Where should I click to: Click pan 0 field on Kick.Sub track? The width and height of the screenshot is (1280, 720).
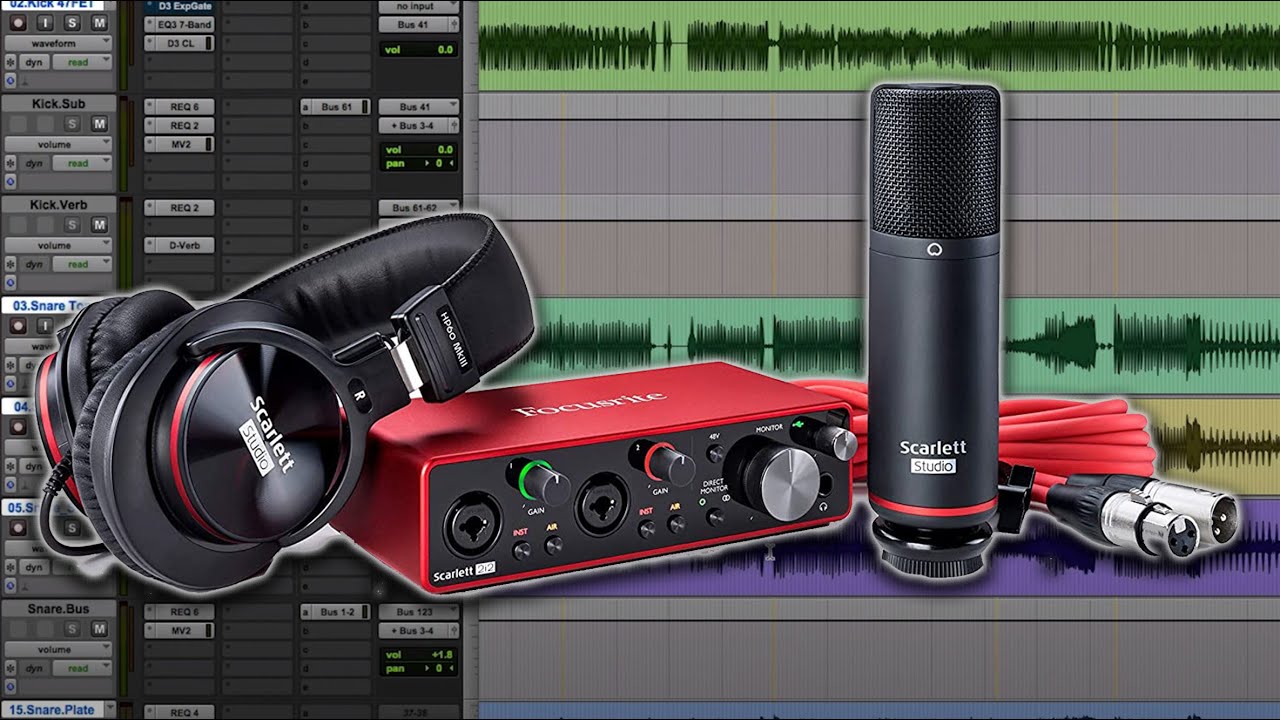click(x=419, y=163)
